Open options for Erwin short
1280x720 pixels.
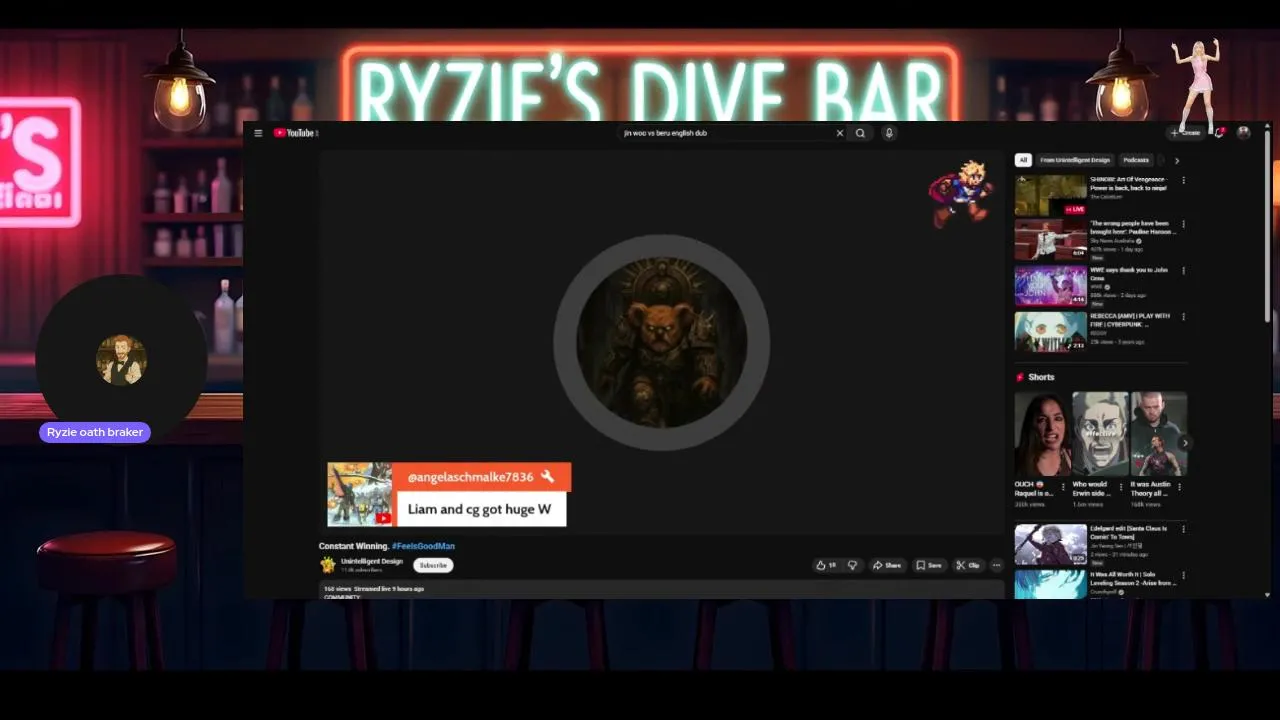[x=1121, y=487]
